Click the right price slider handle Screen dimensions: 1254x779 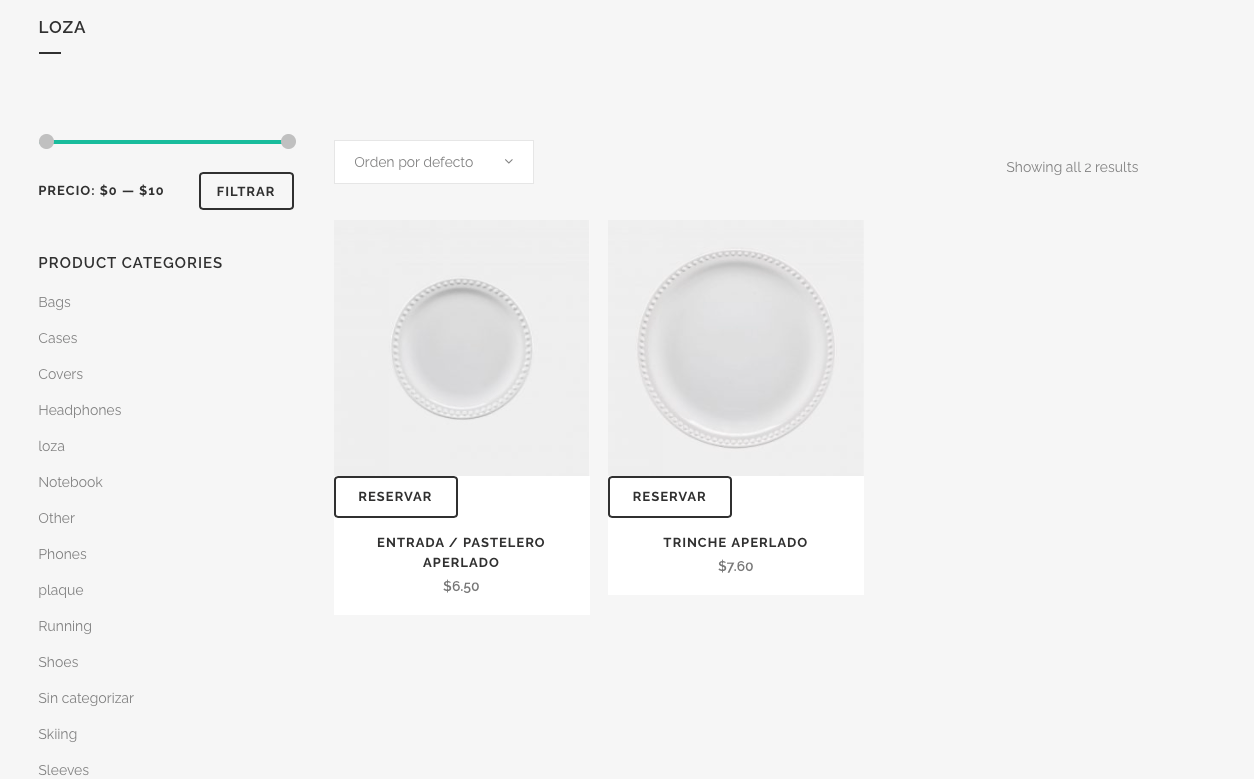(288, 142)
